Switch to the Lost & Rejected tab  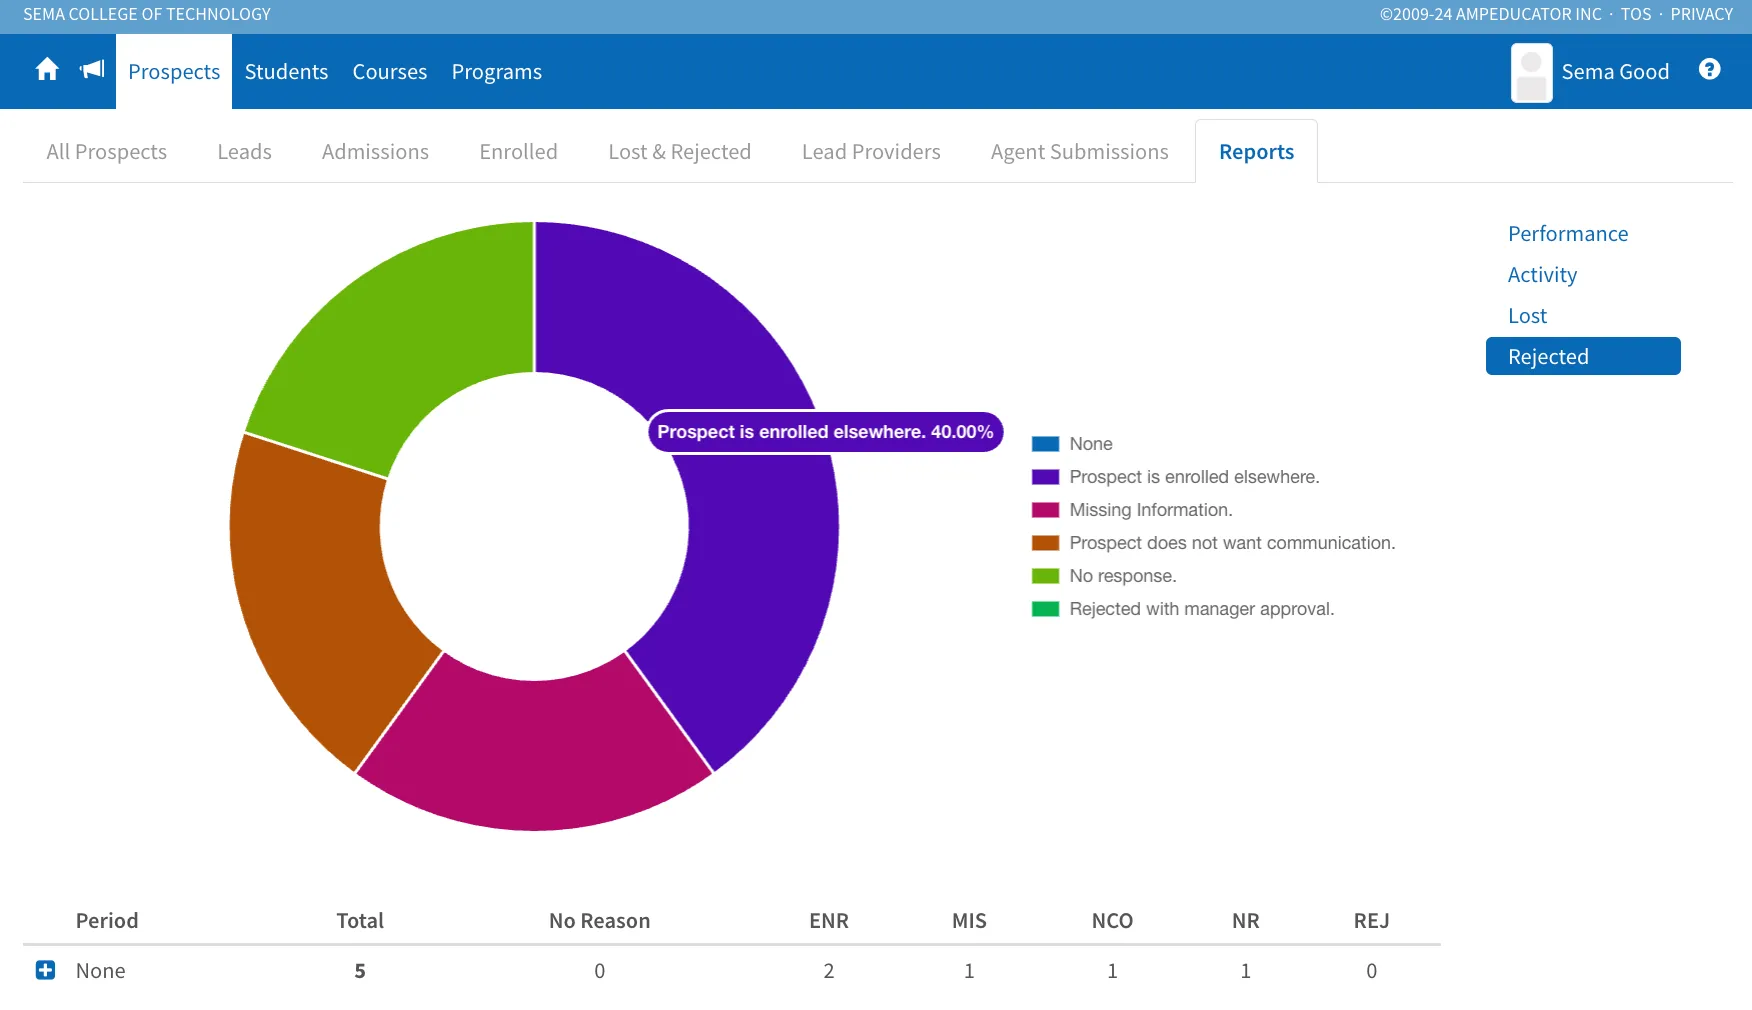tap(679, 152)
